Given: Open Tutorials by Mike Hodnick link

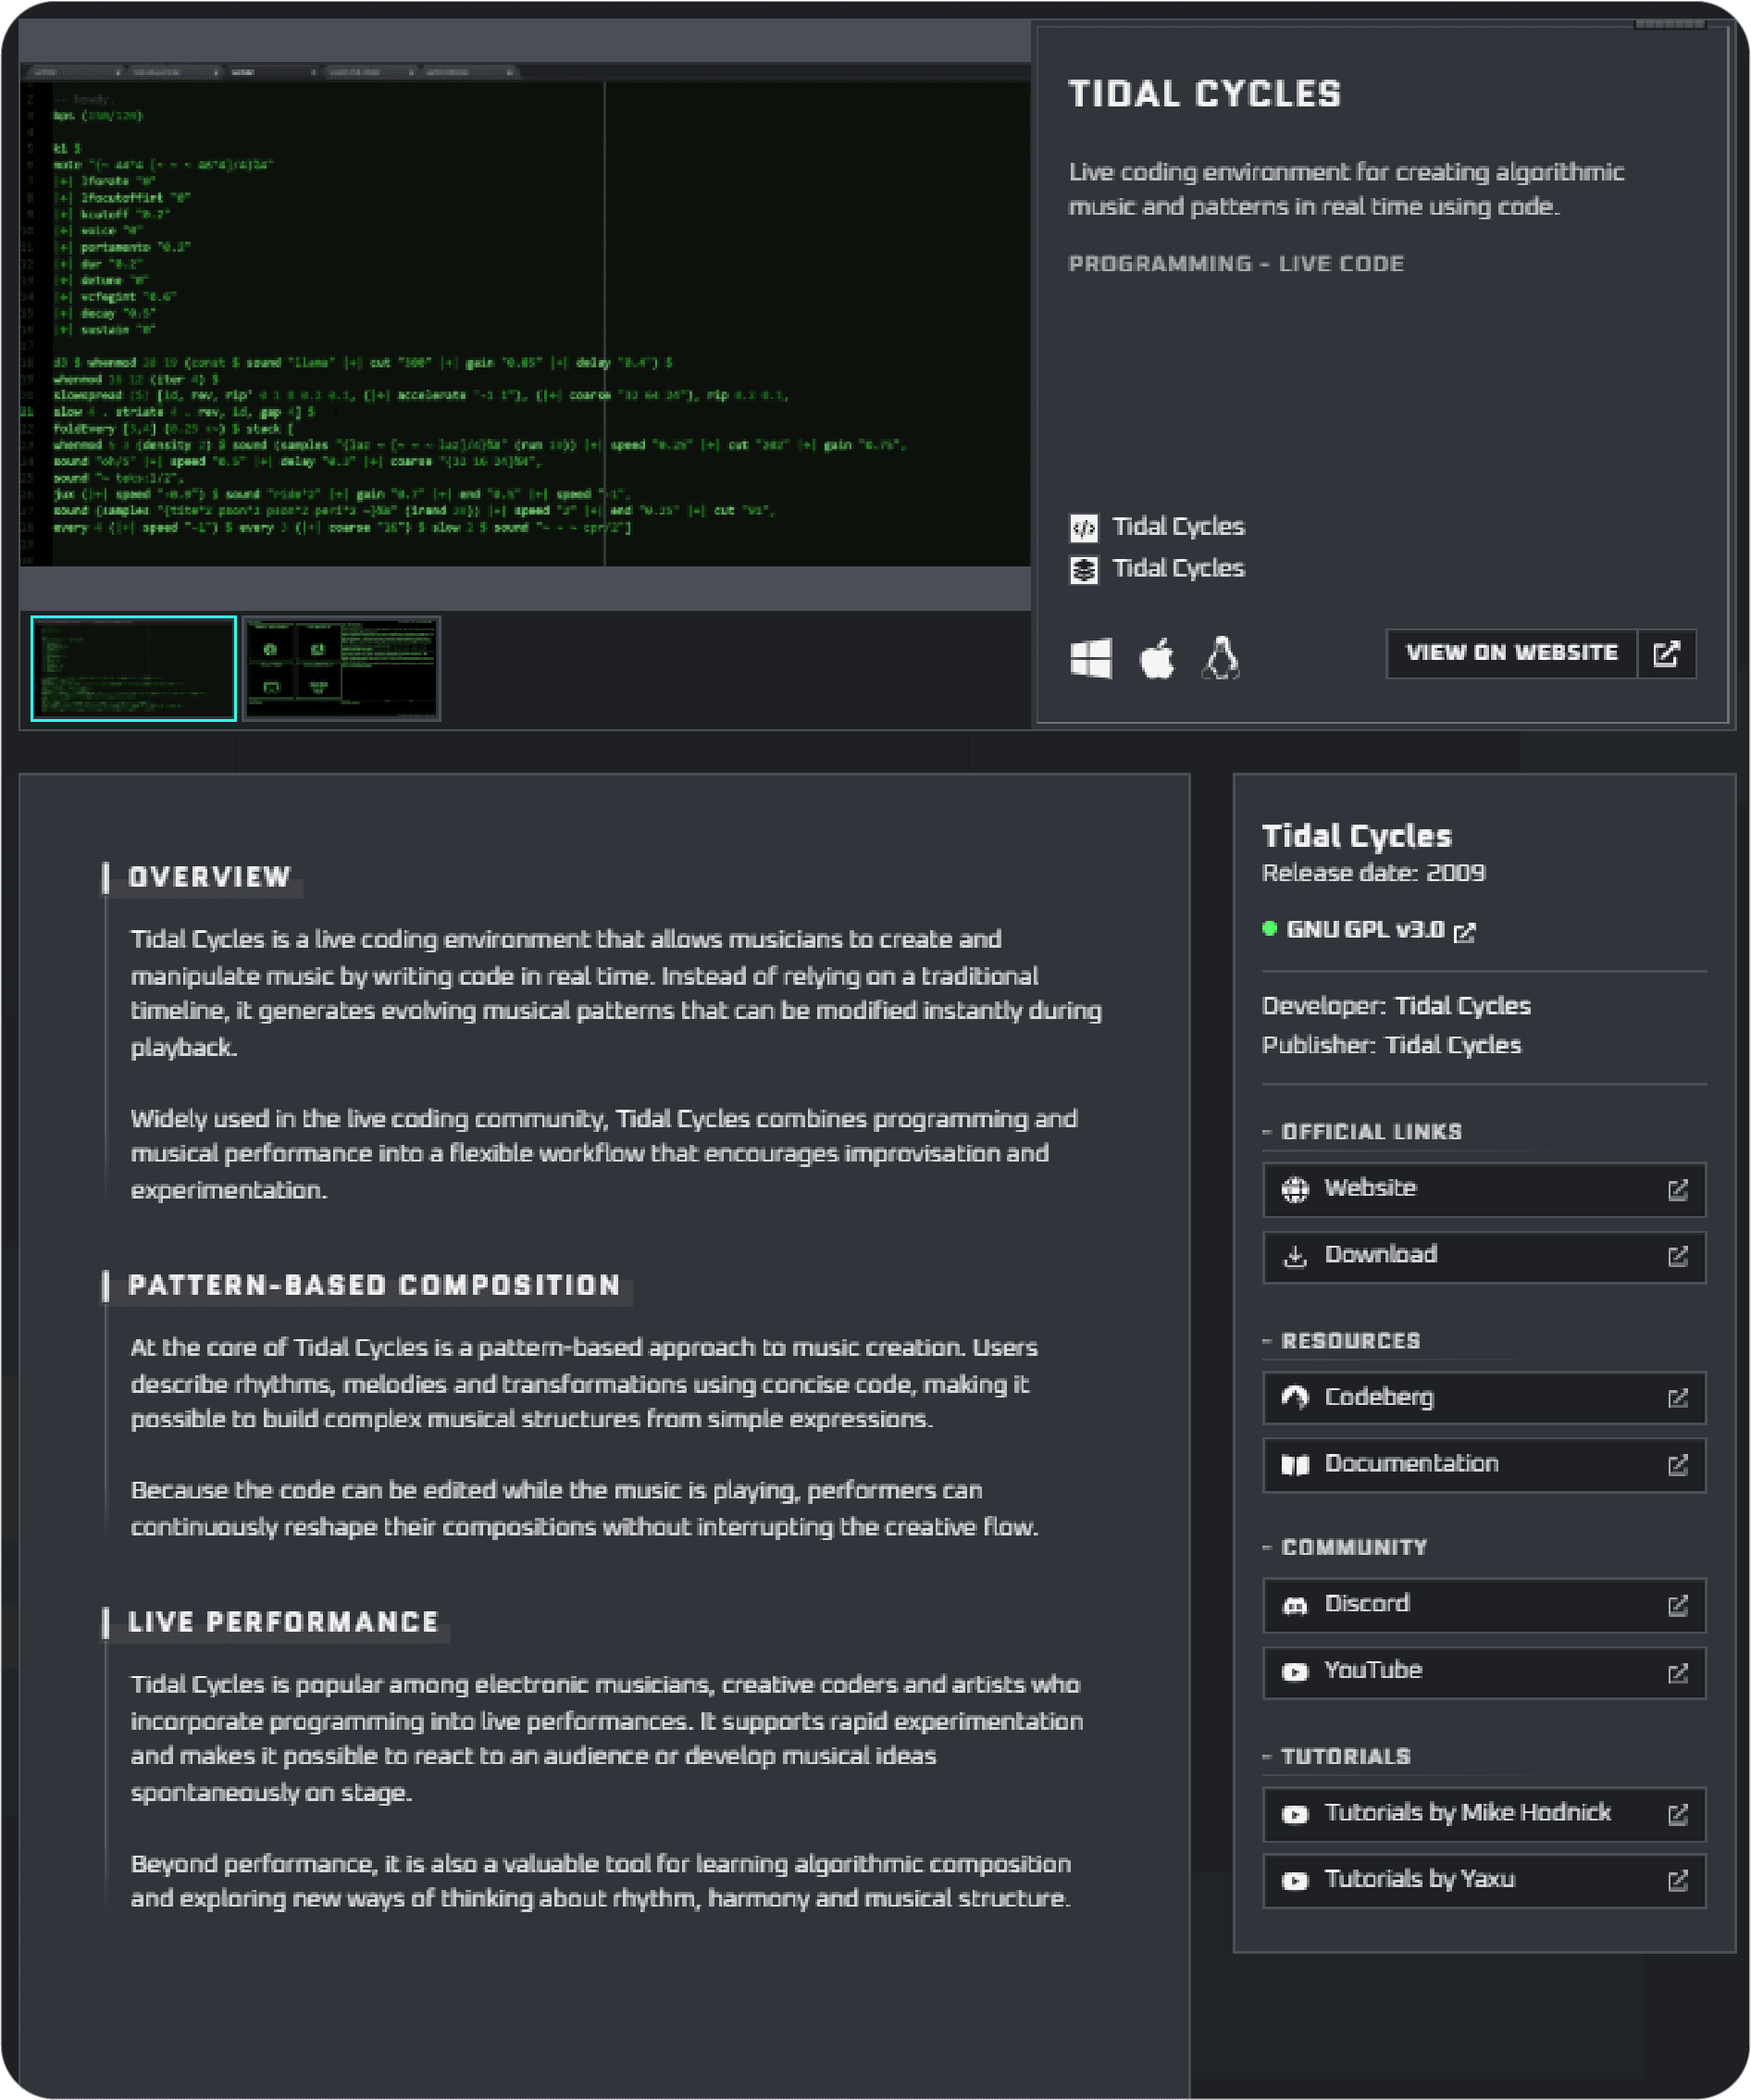Looking at the screenshot, I should [1484, 1814].
